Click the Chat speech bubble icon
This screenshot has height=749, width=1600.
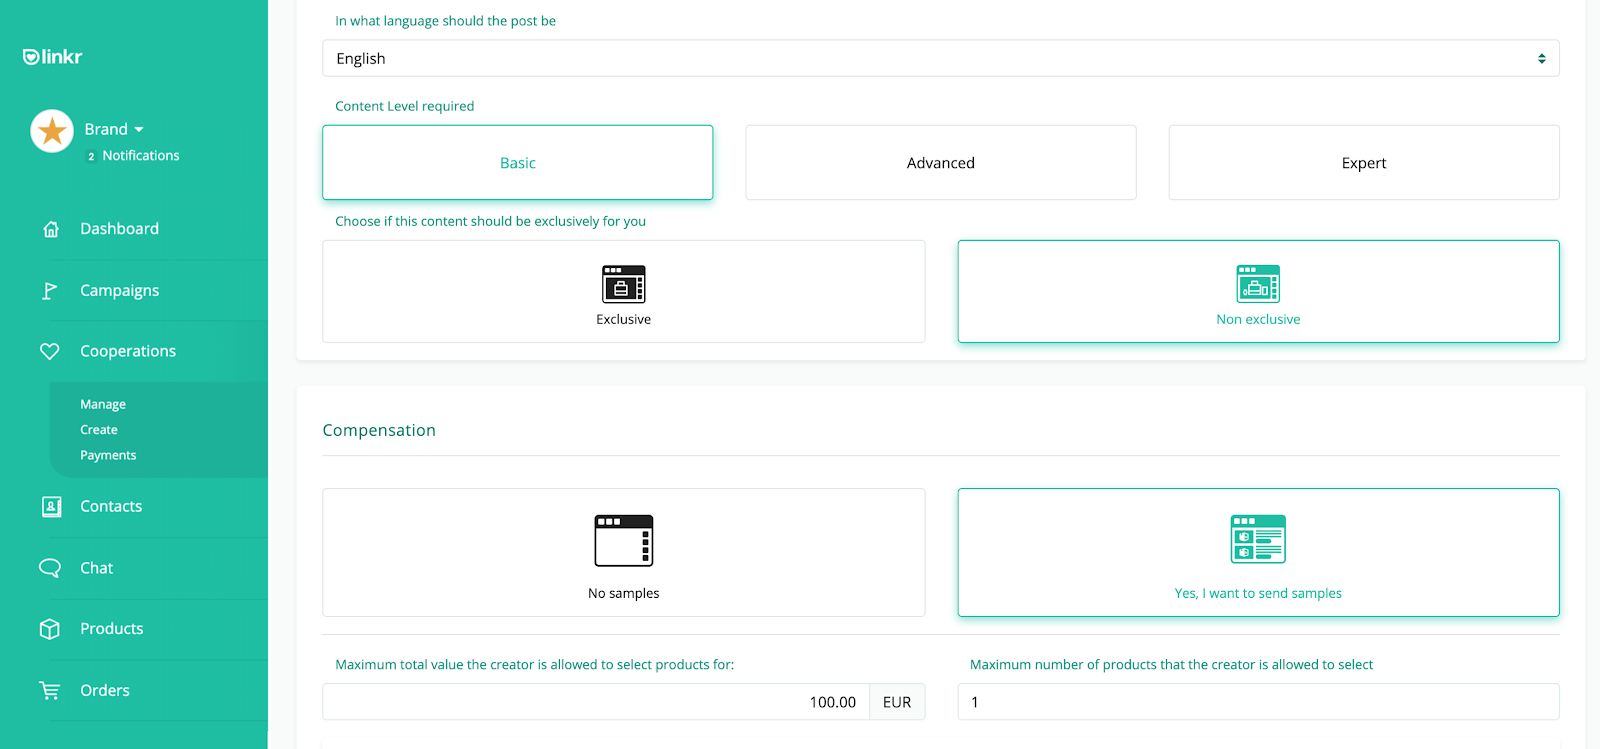[x=49, y=568]
